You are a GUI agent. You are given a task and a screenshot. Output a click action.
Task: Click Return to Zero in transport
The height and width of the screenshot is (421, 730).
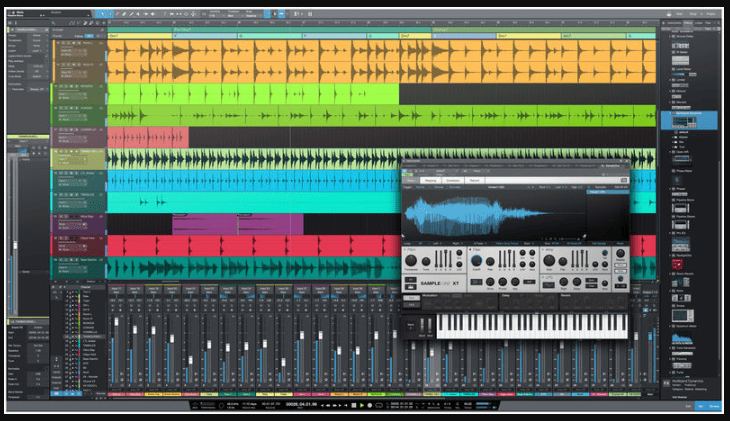[345, 405]
